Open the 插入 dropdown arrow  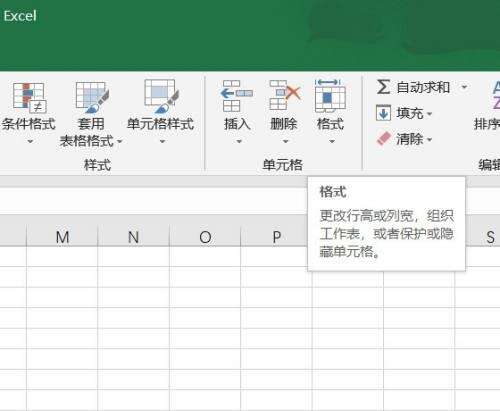(239, 142)
